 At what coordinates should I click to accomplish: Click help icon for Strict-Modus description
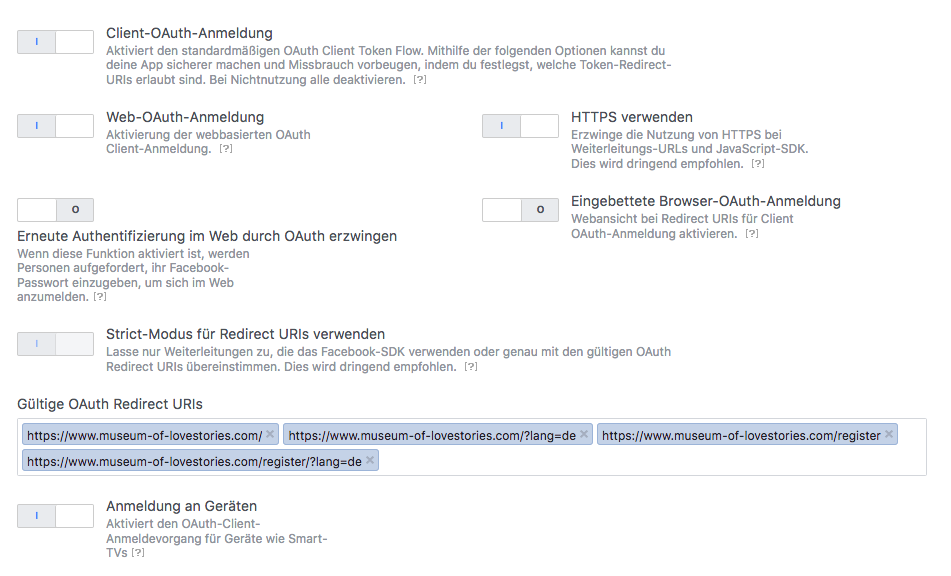click(471, 367)
